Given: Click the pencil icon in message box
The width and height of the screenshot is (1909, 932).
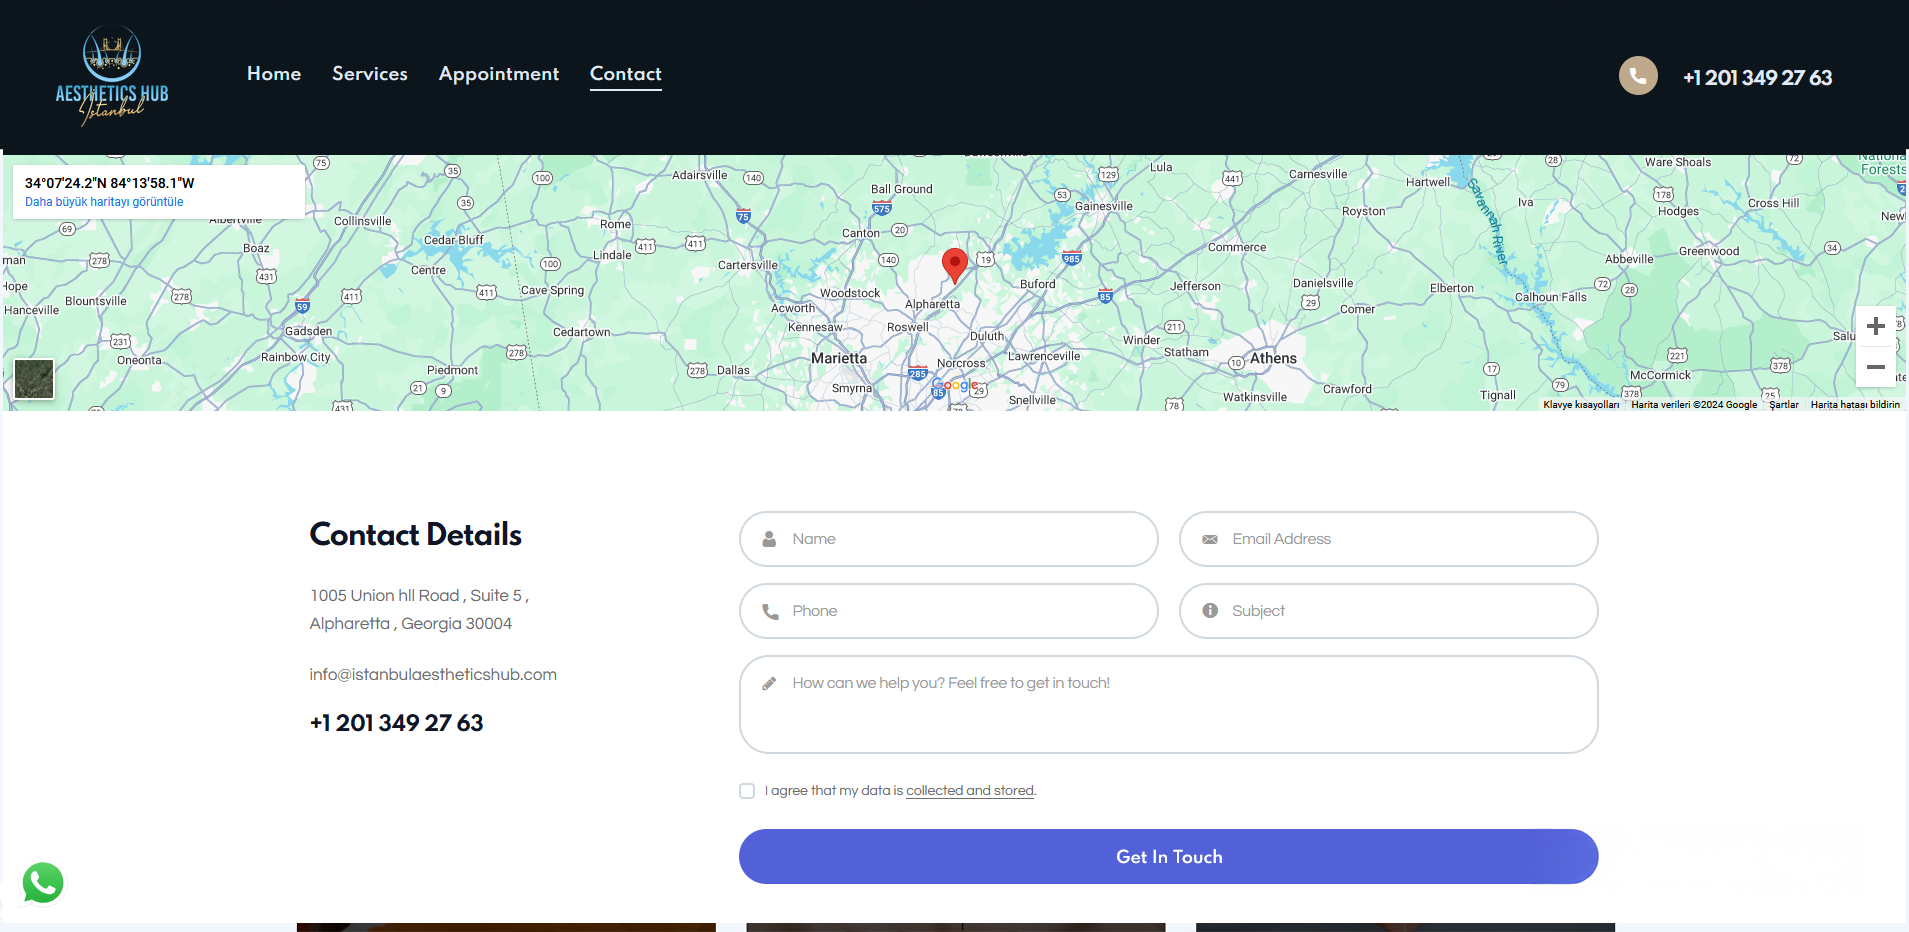Looking at the screenshot, I should click(x=769, y=683).
